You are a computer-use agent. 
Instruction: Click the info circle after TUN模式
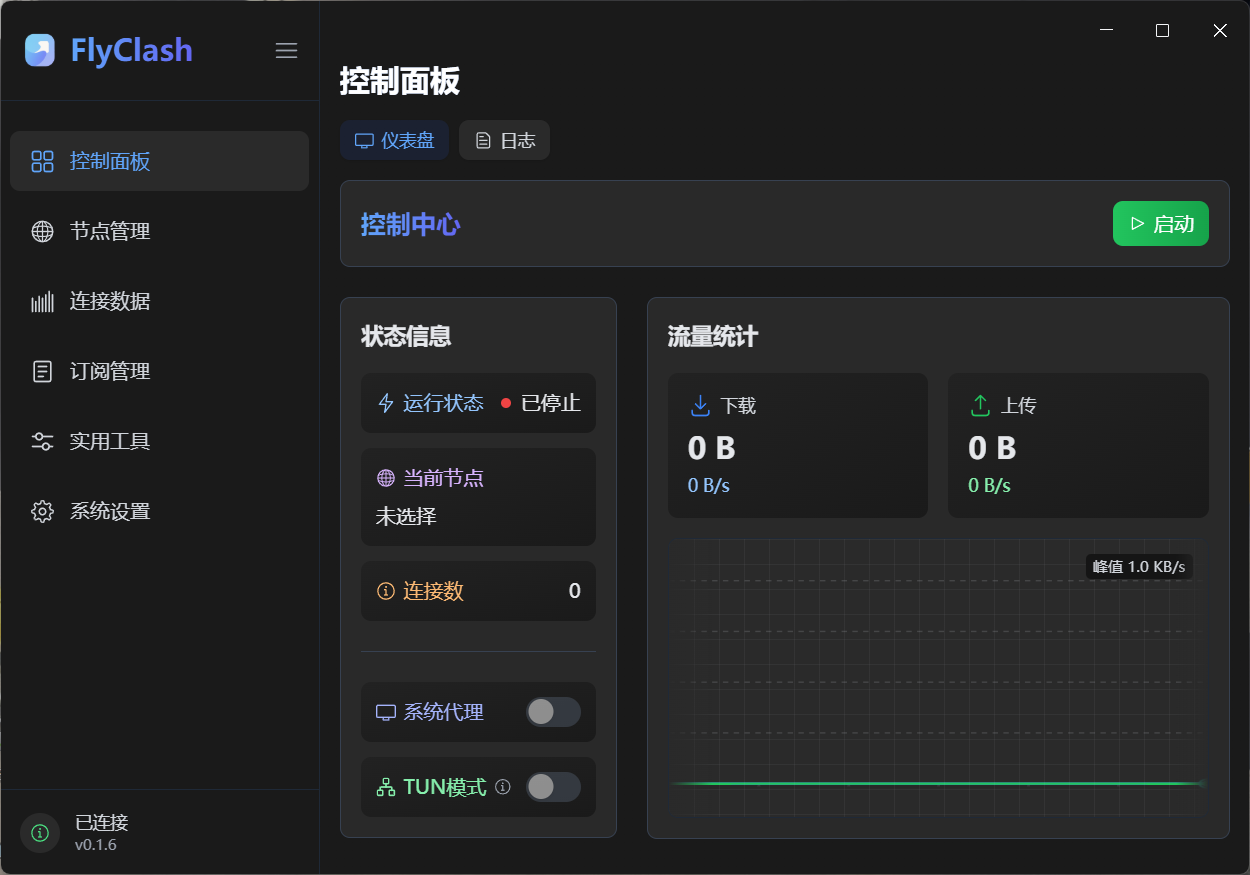coord(503,787)
